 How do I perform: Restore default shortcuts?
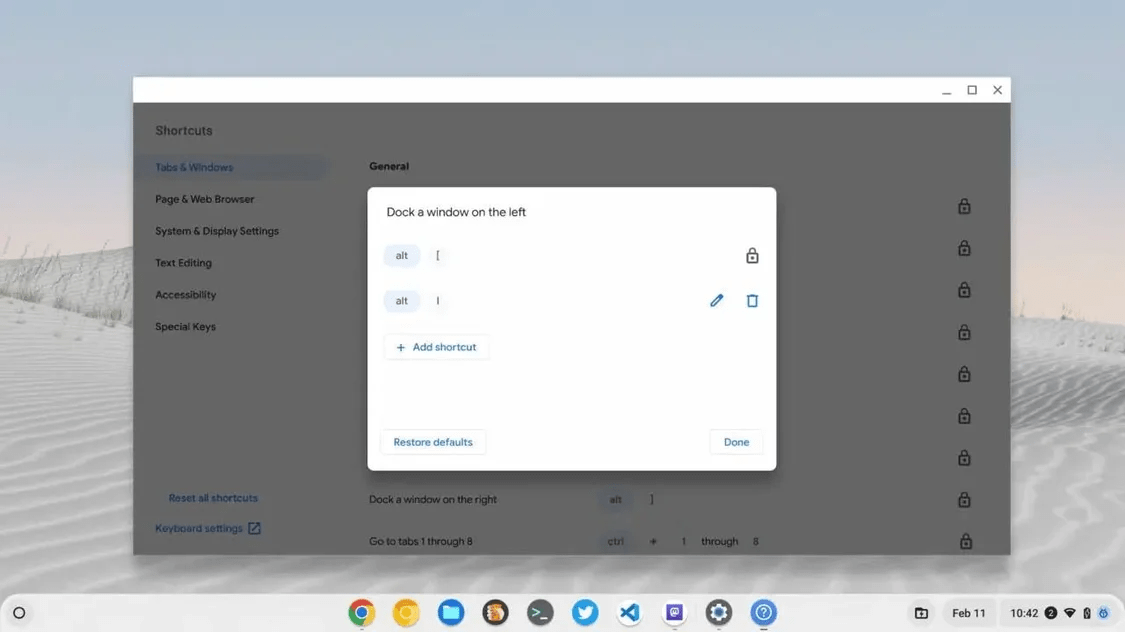432,441
